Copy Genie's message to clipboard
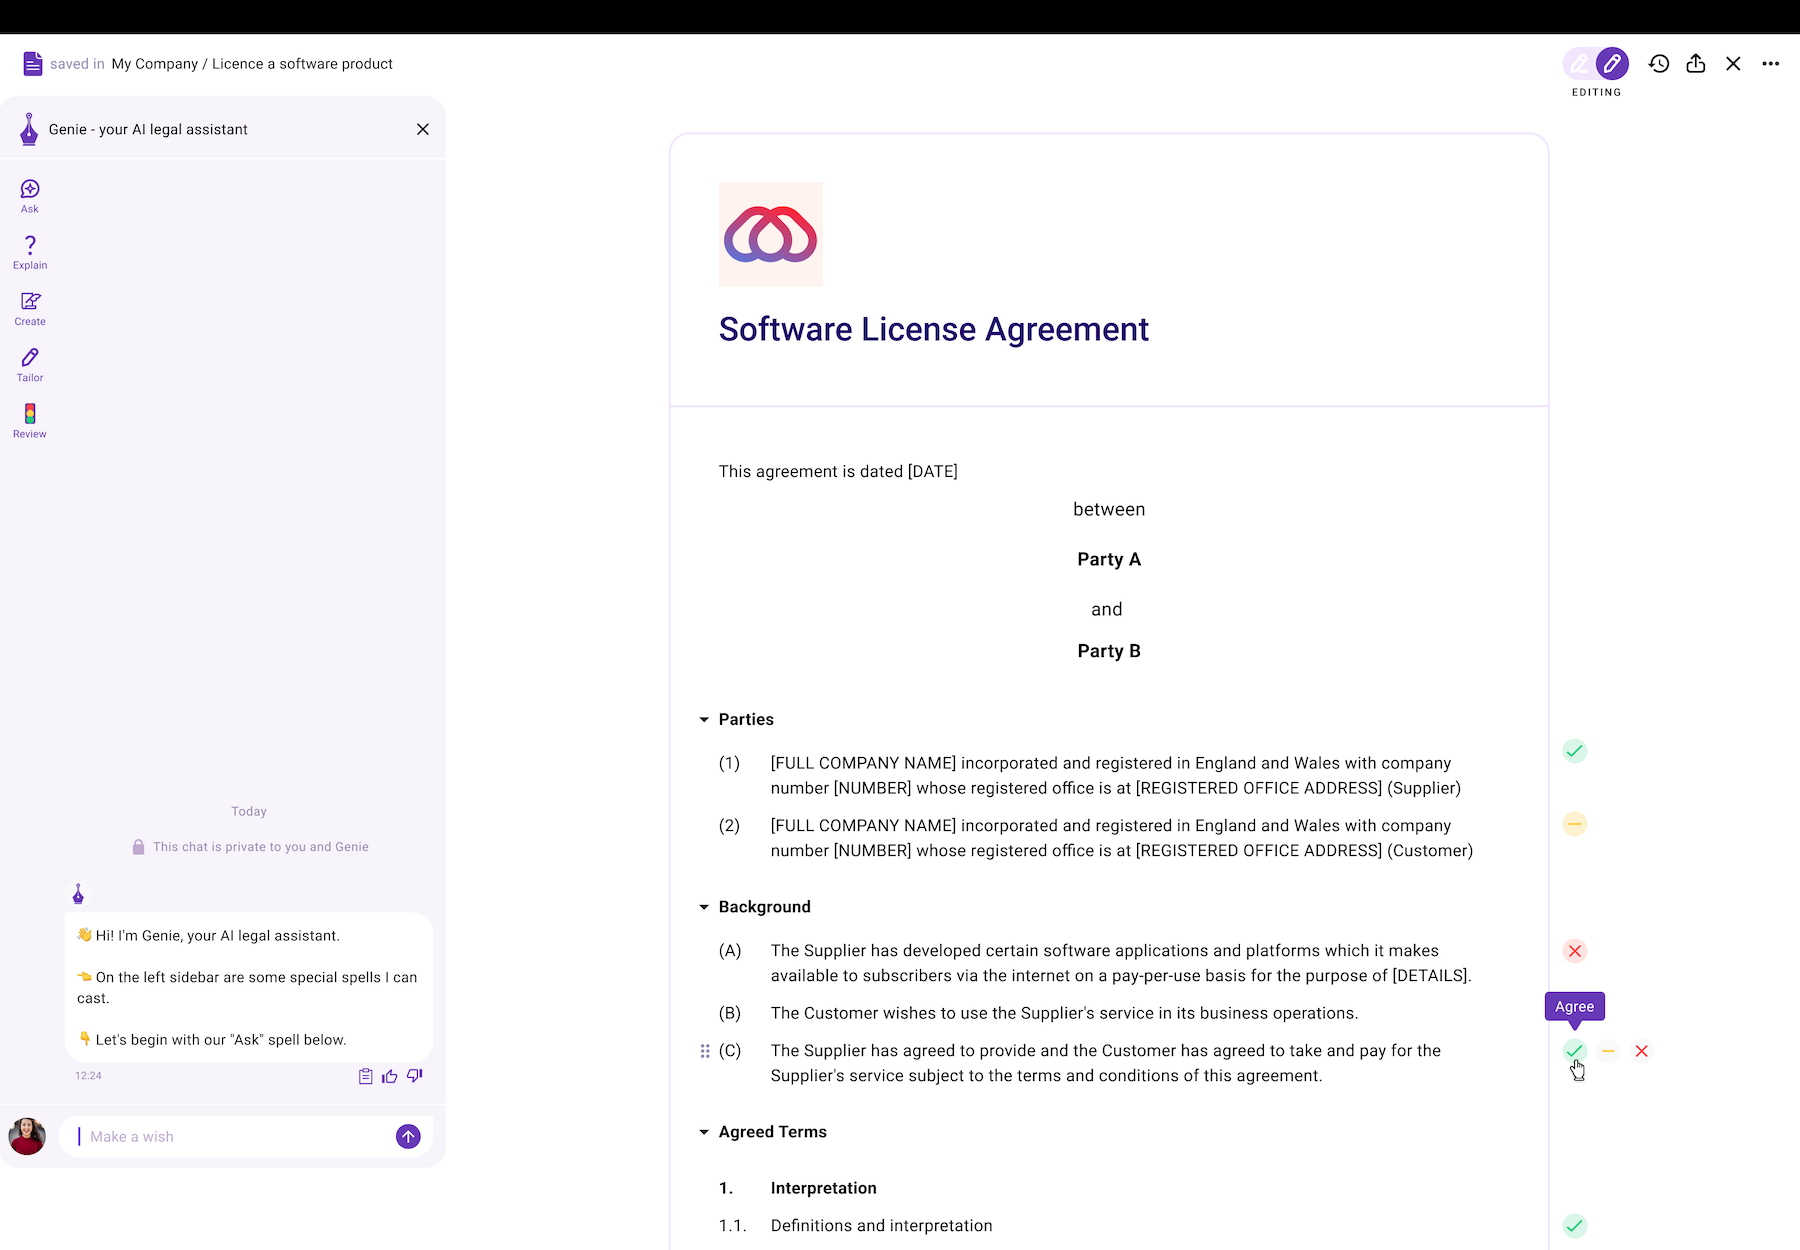The height and width of the screenshot is (1250, 1800). click(366, 1076)
